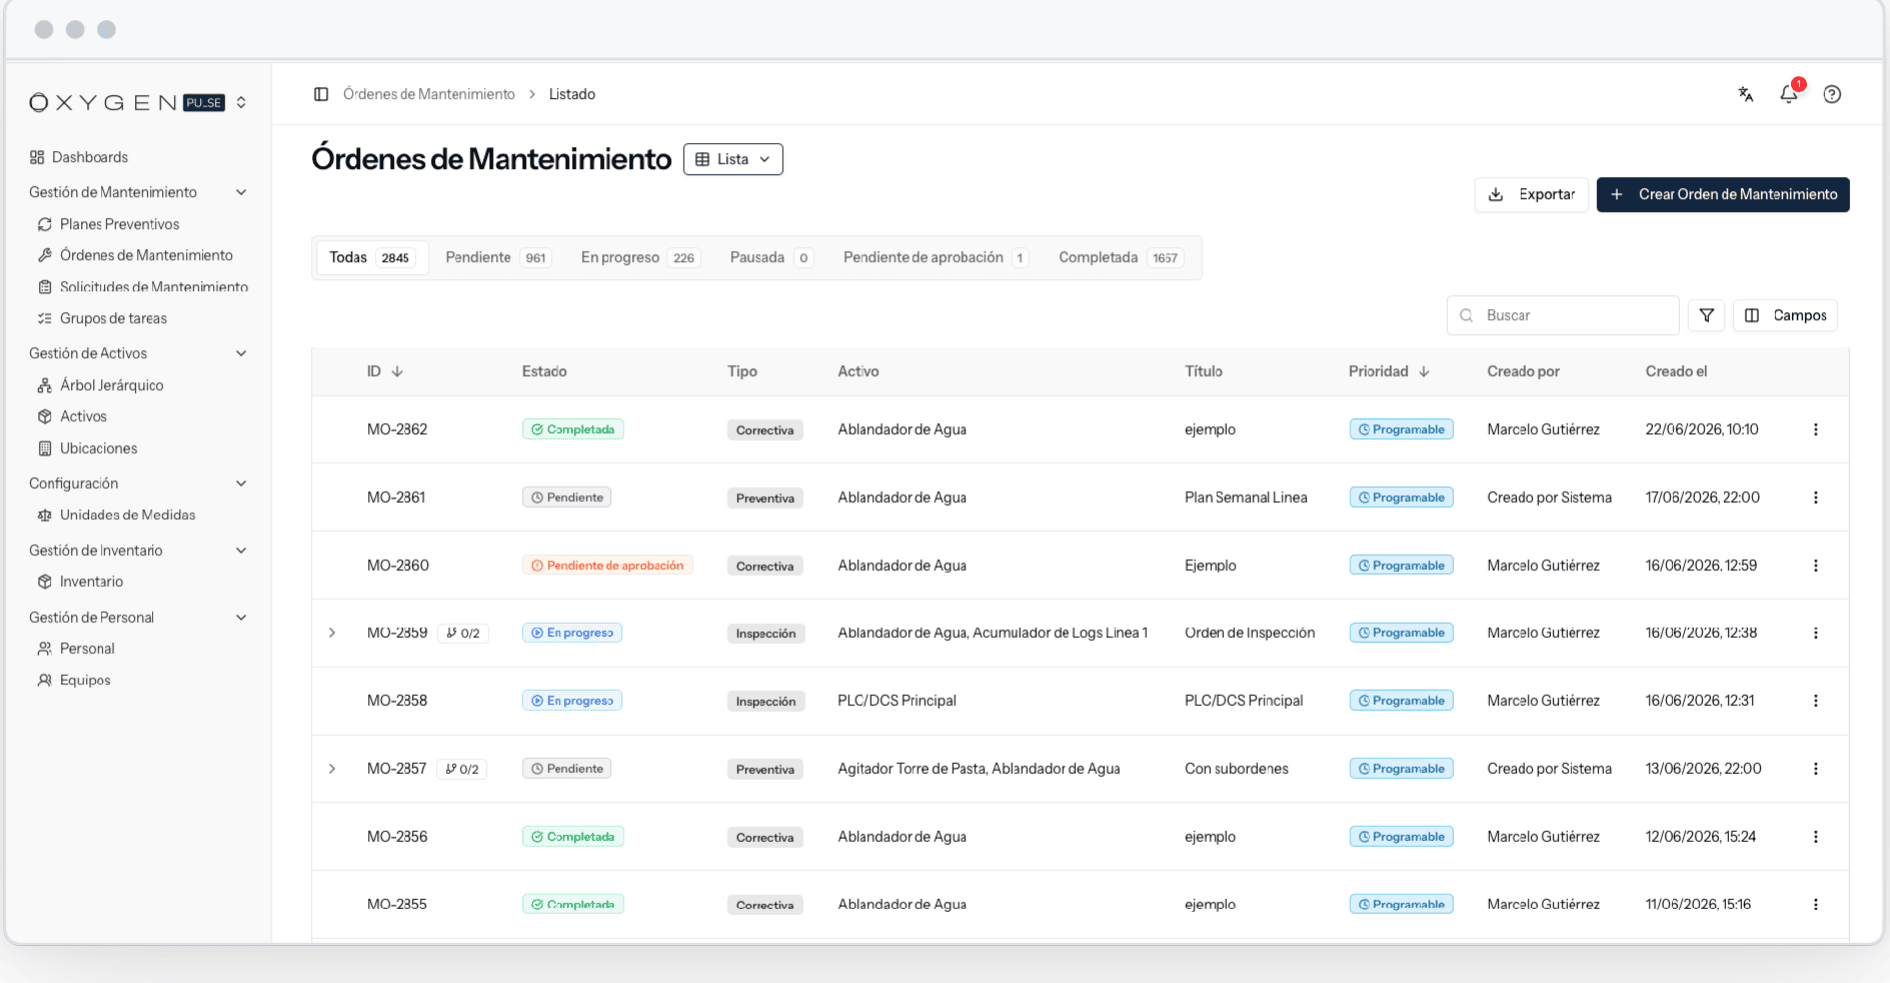Sort by Prioridad column arrow
Screen dimensions: 1890x983
pyautogui.click(x=1424, y=371)
